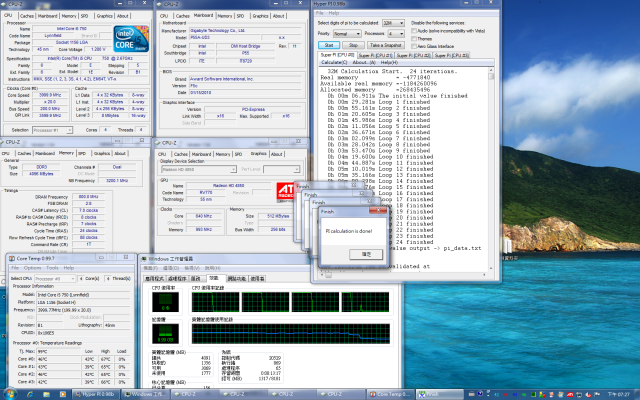This screenshot has width=640, height=400.
Task: Open Windows Explorer folder icon on taskbar
Action: tap(46, 394)
